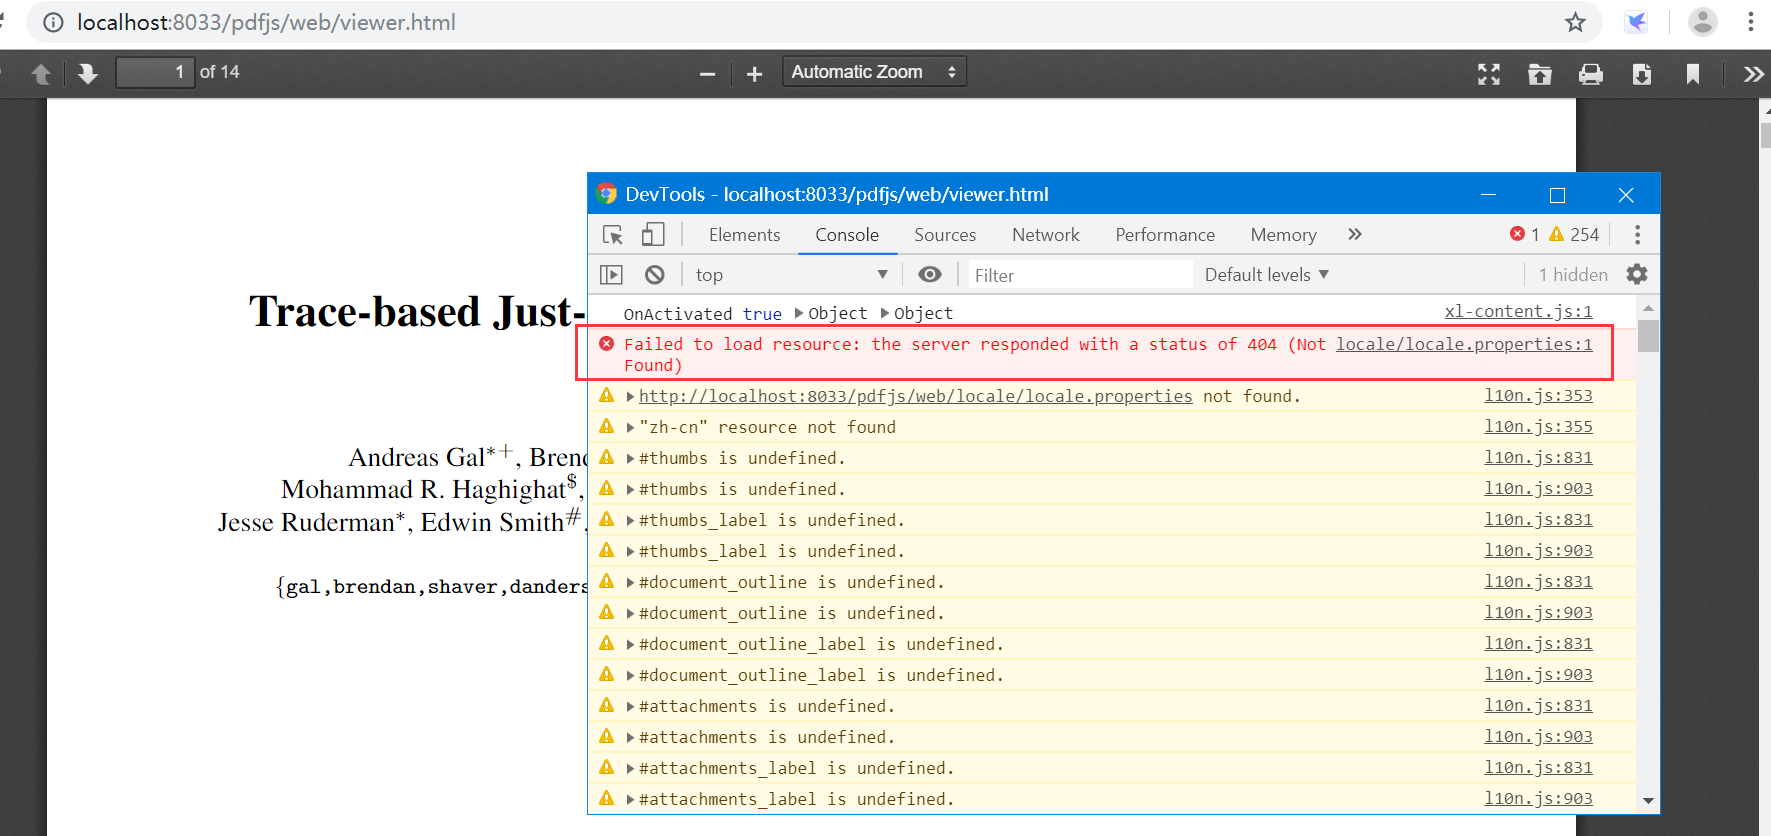Clear the console with the ban icon
Viewport: 1771px width, 836px height.
tap(655, 275)
